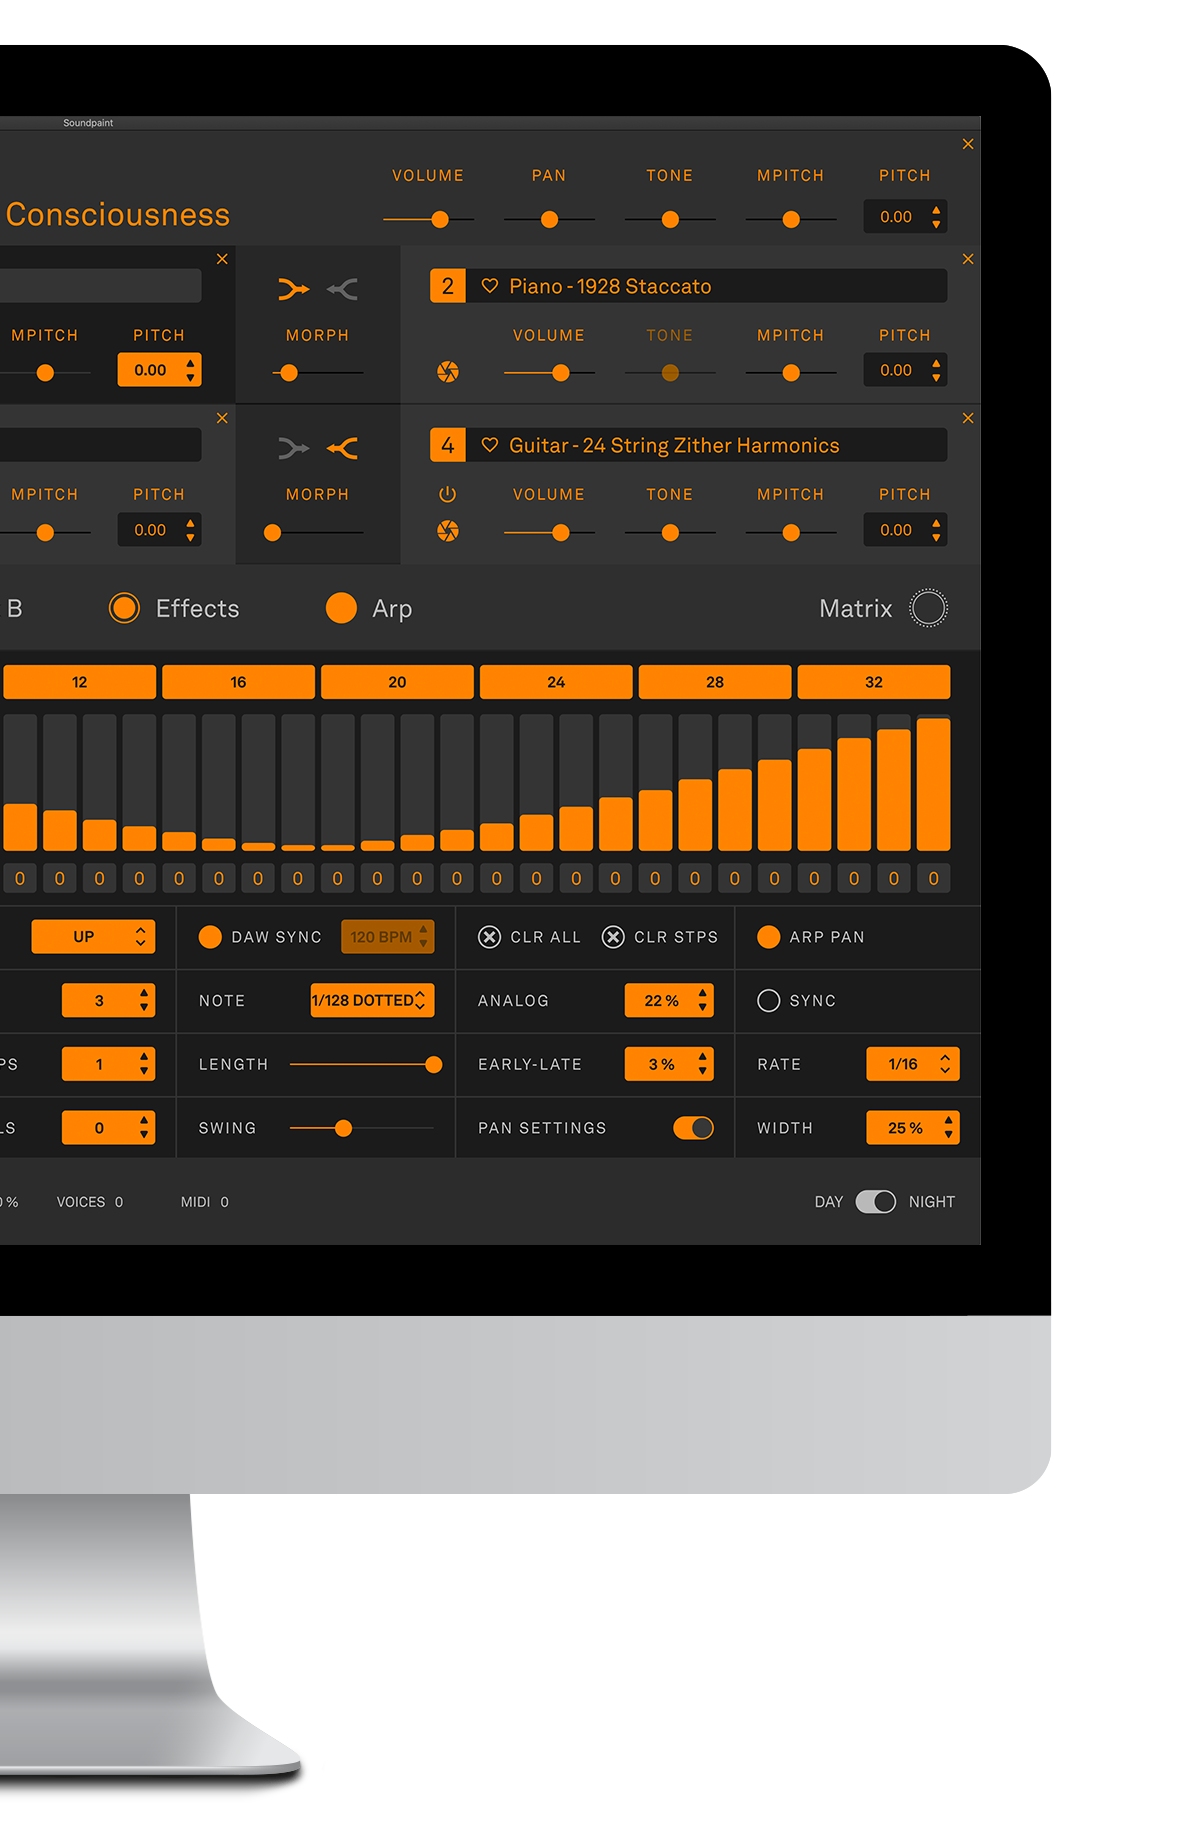Adjust the master PITCH 0.00 stepper
This screenshot has height=1847, width=1200.
click(x=905, y=216)
